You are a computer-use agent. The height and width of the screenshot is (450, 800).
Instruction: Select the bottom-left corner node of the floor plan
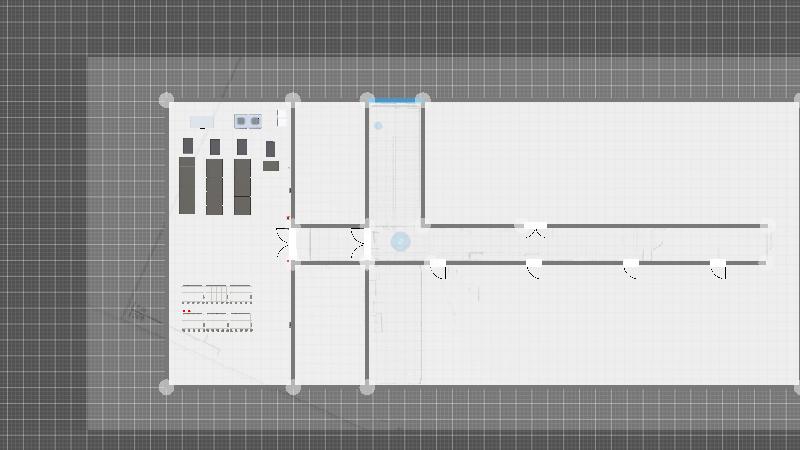coord(166,387)
